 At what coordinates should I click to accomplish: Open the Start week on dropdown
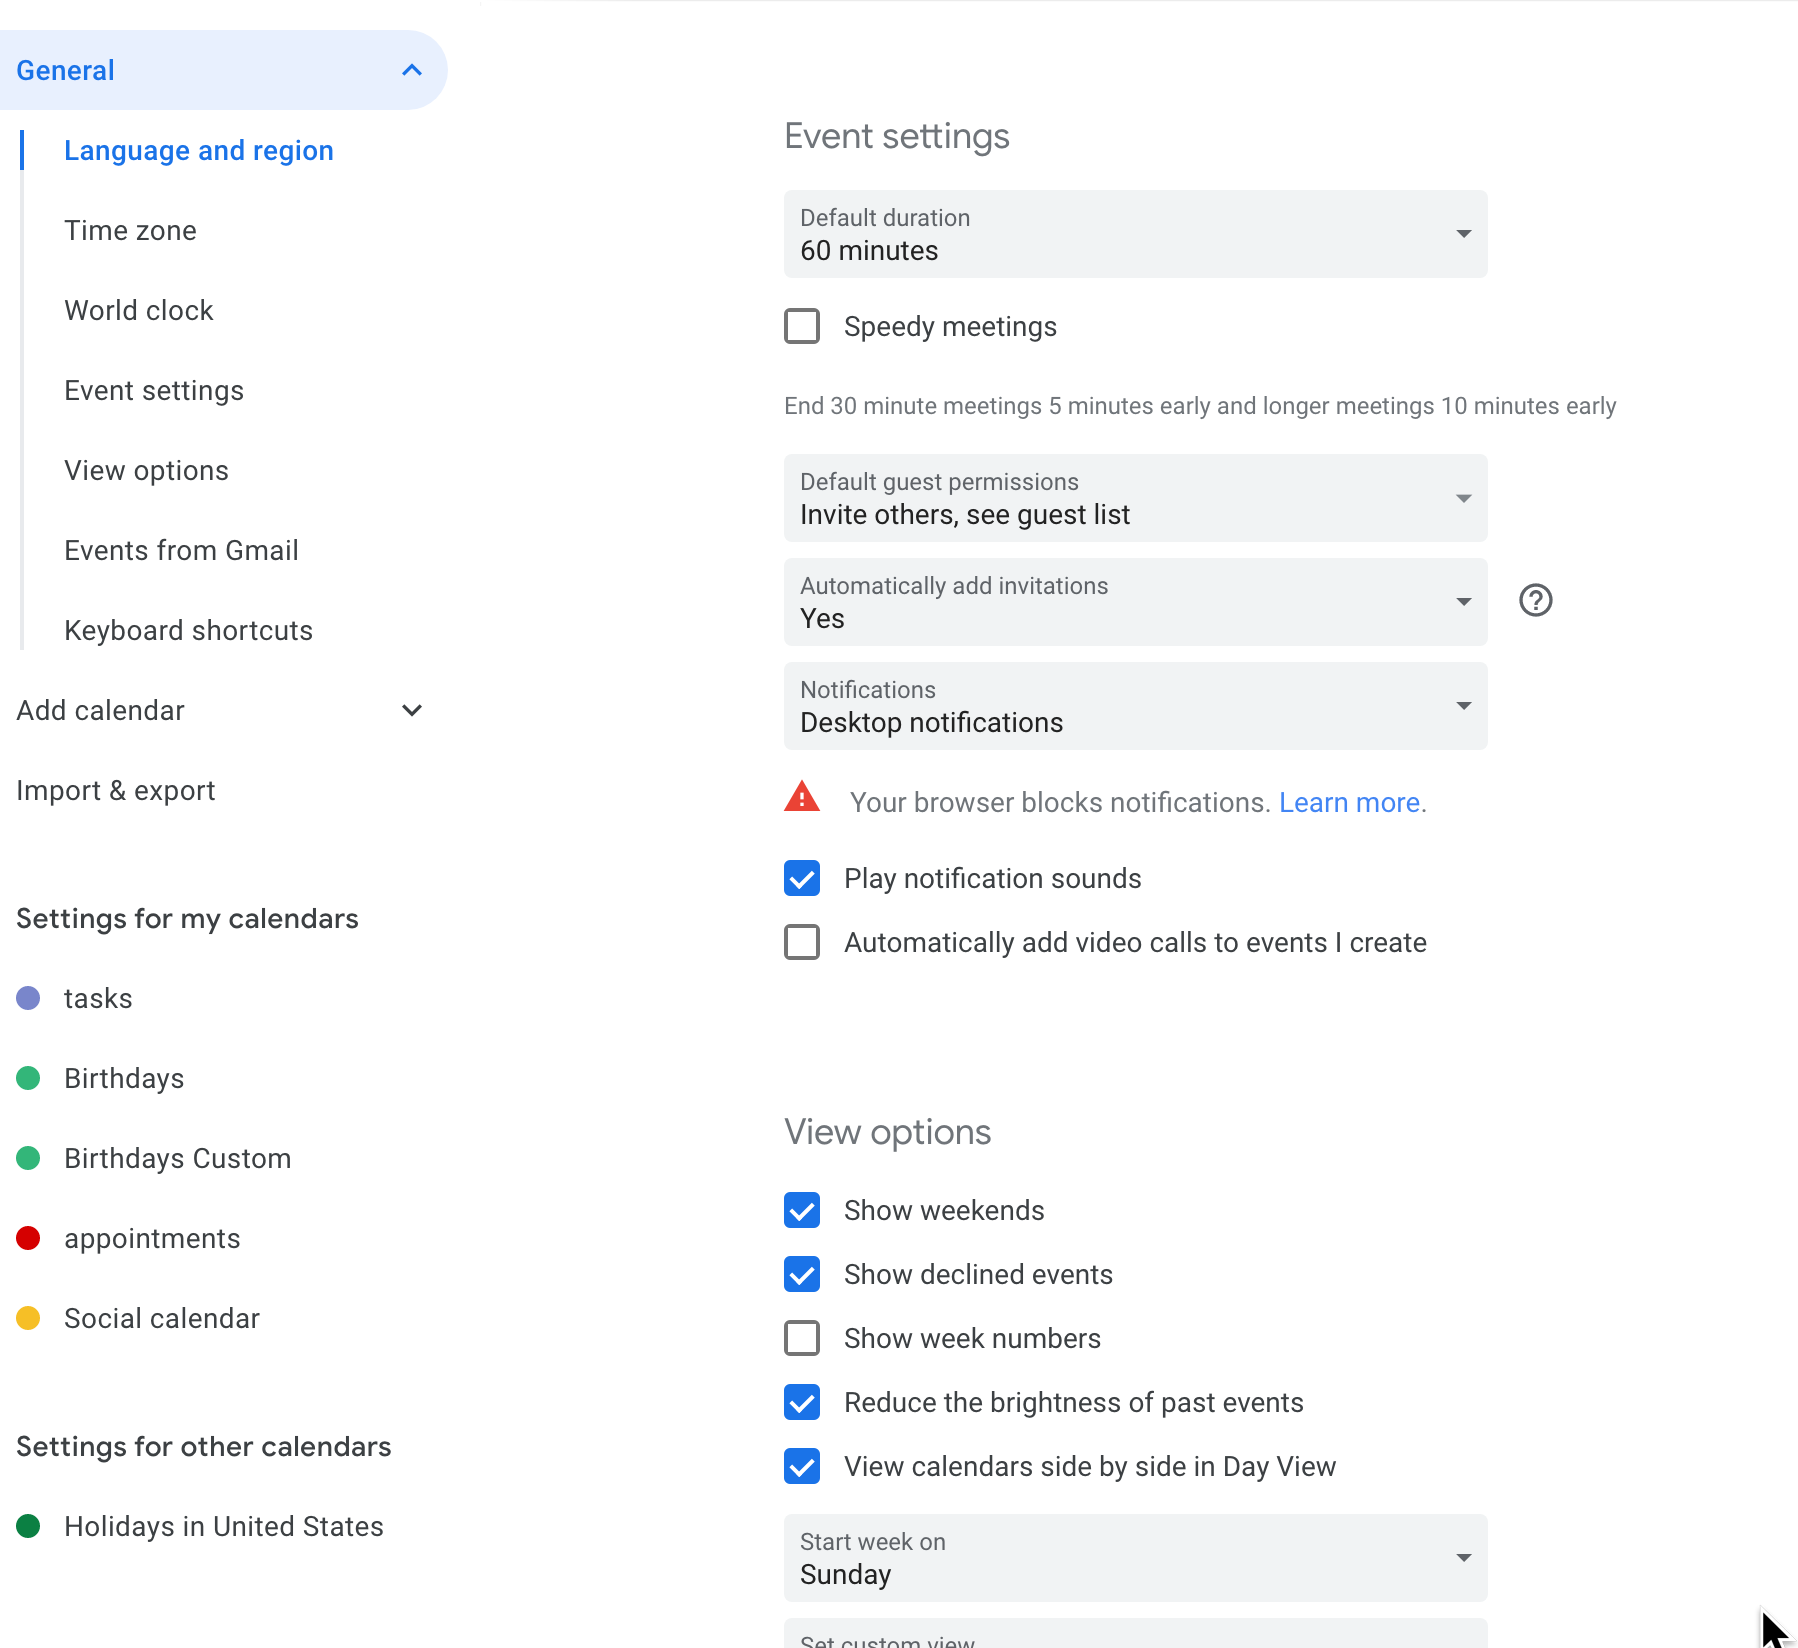(x=1135, y=1558)
